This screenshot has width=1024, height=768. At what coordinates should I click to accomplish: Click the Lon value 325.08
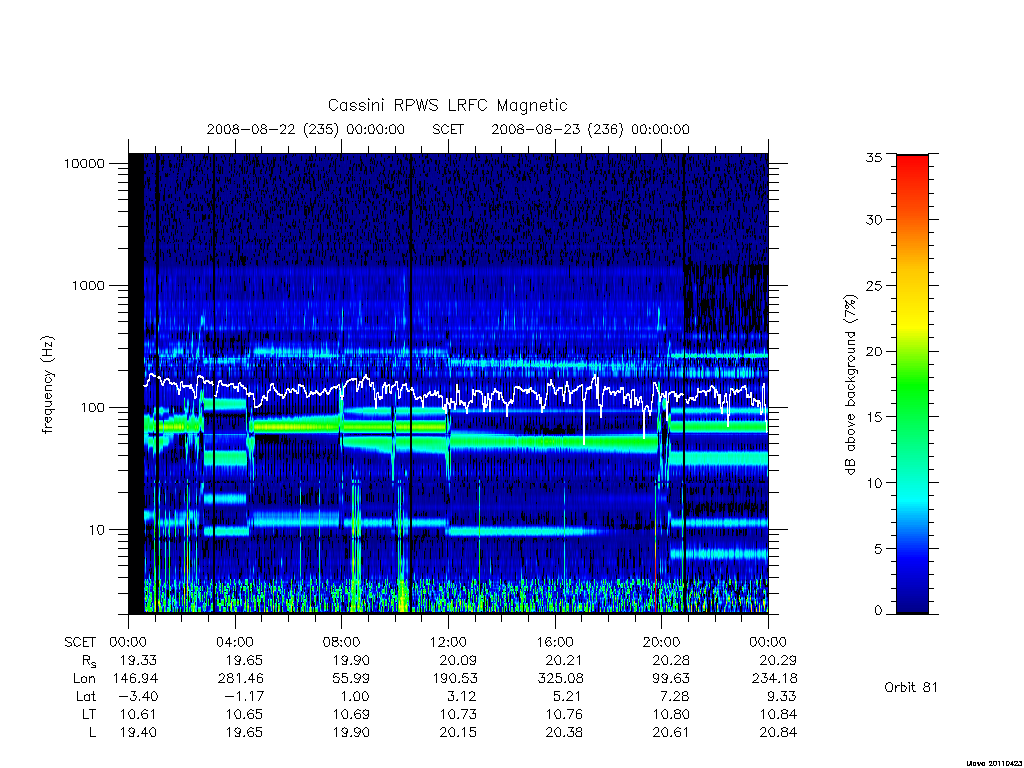(560, 679)
